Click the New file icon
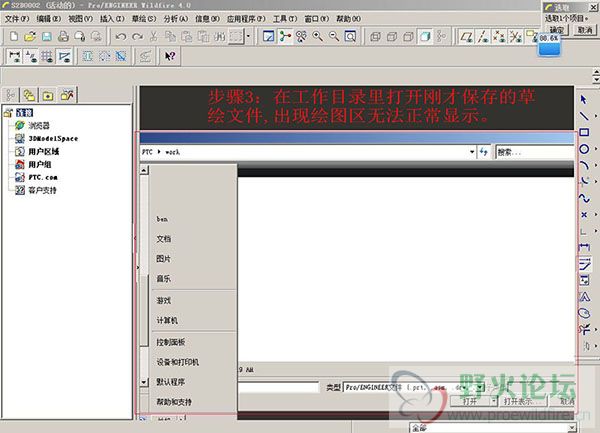600x433 pixels. pos(14,37)
